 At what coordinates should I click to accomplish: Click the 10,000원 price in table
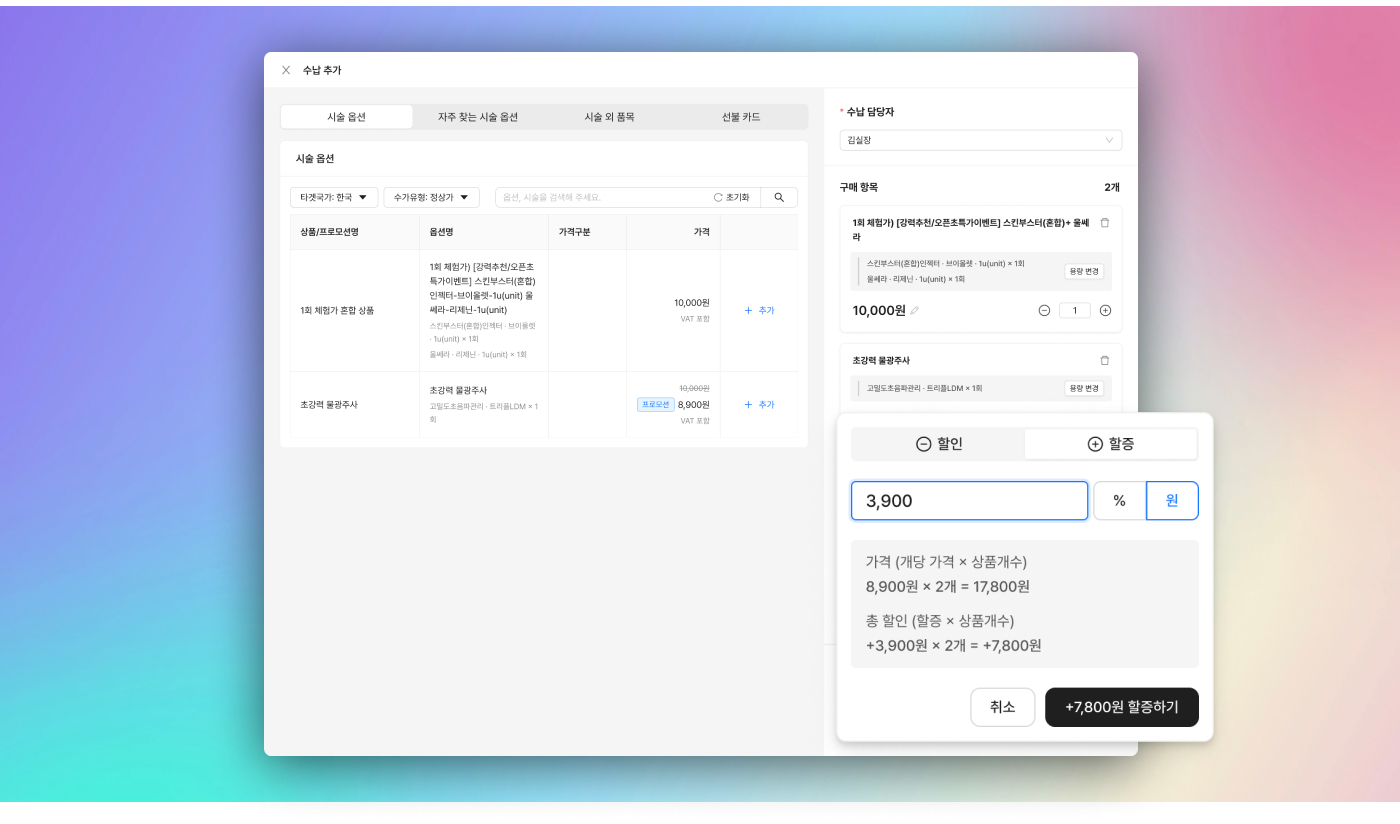691,302
